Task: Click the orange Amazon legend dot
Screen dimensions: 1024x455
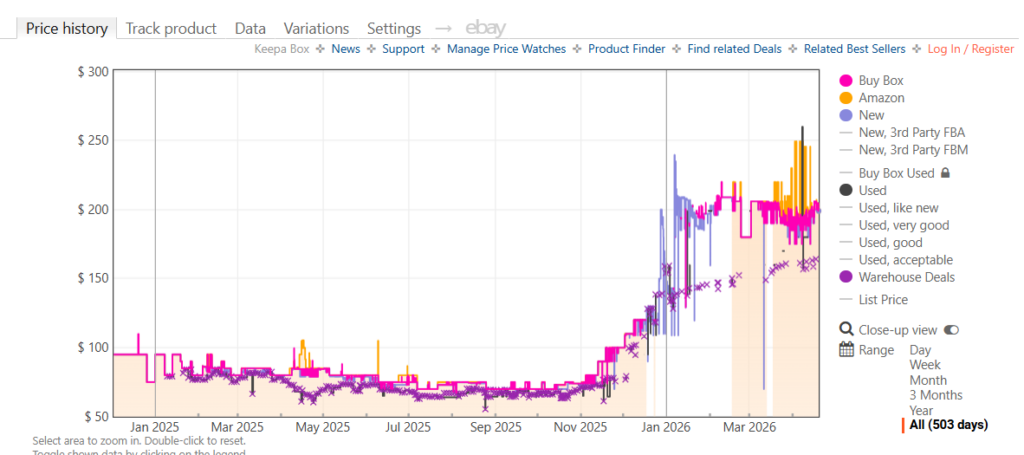Action: tap(846, 98)
